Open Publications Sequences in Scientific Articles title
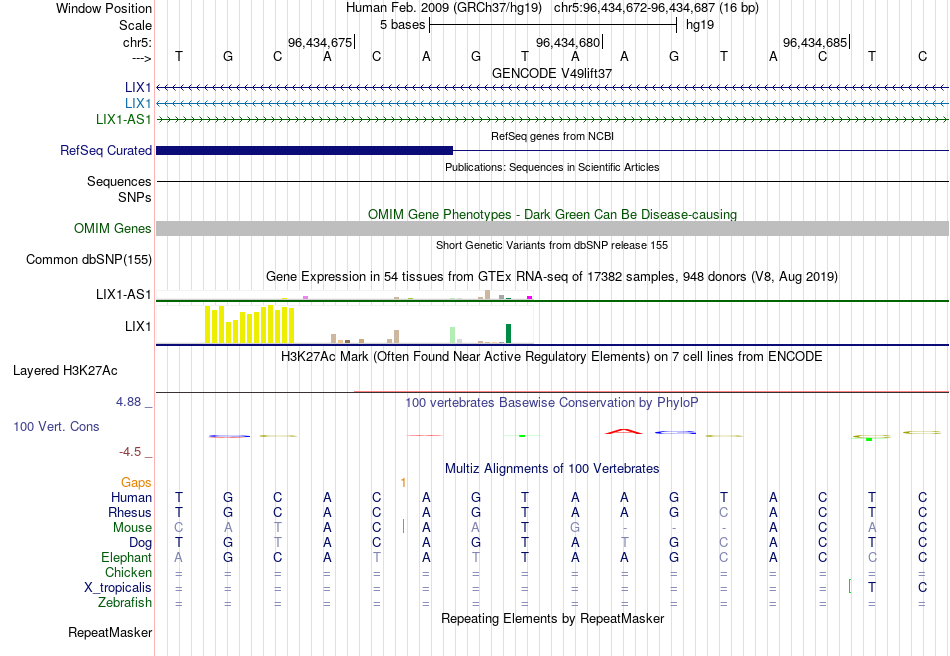 (x=552, y=167)
